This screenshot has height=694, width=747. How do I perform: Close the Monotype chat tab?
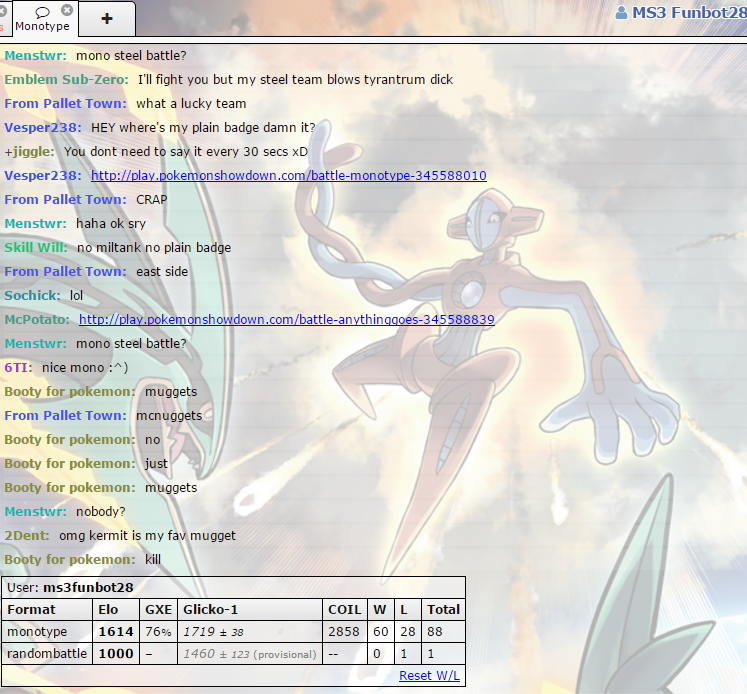(x=67, y=10)
